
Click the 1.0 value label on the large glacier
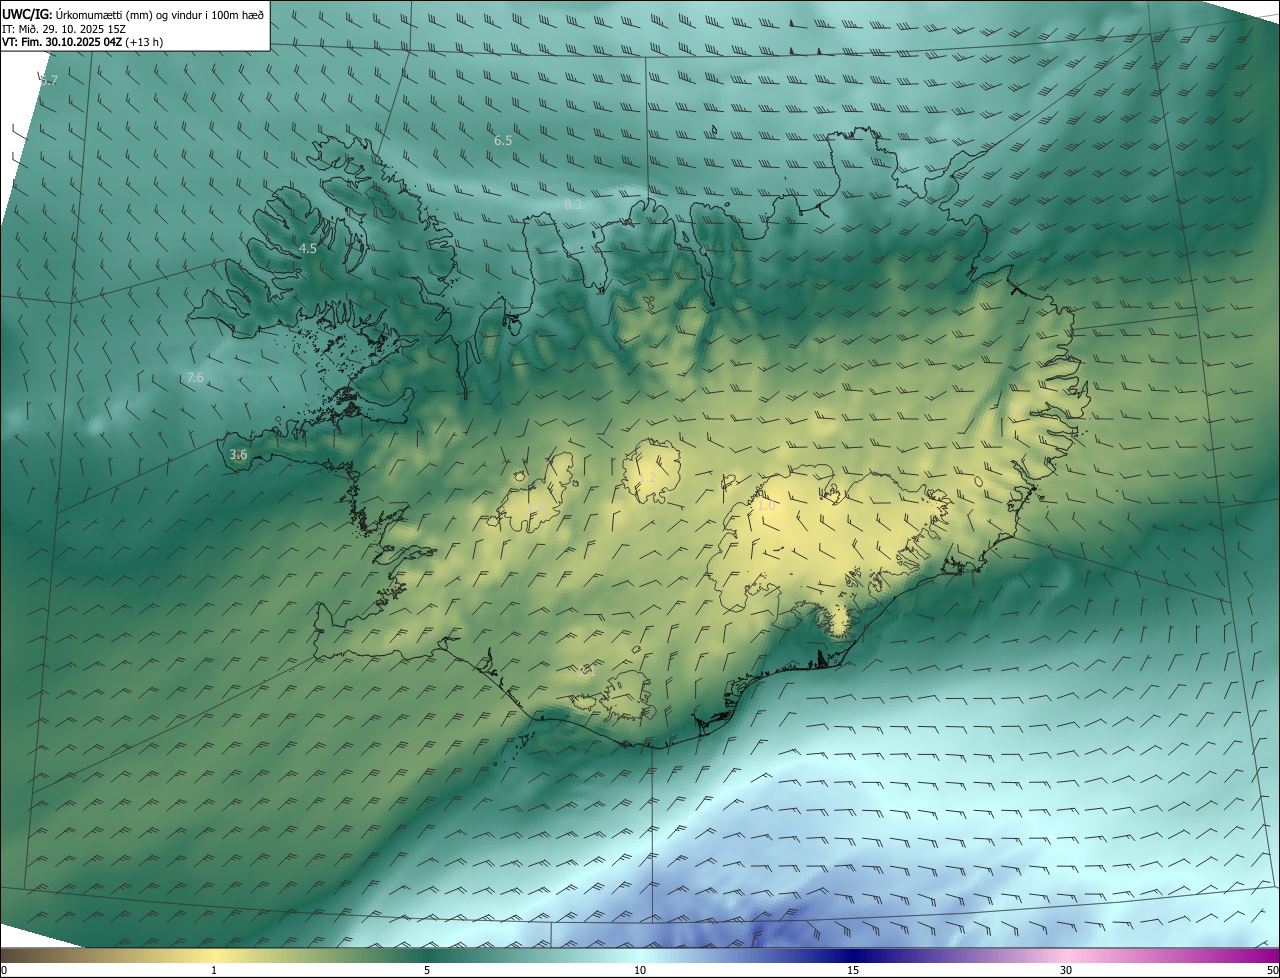point(766,506)
